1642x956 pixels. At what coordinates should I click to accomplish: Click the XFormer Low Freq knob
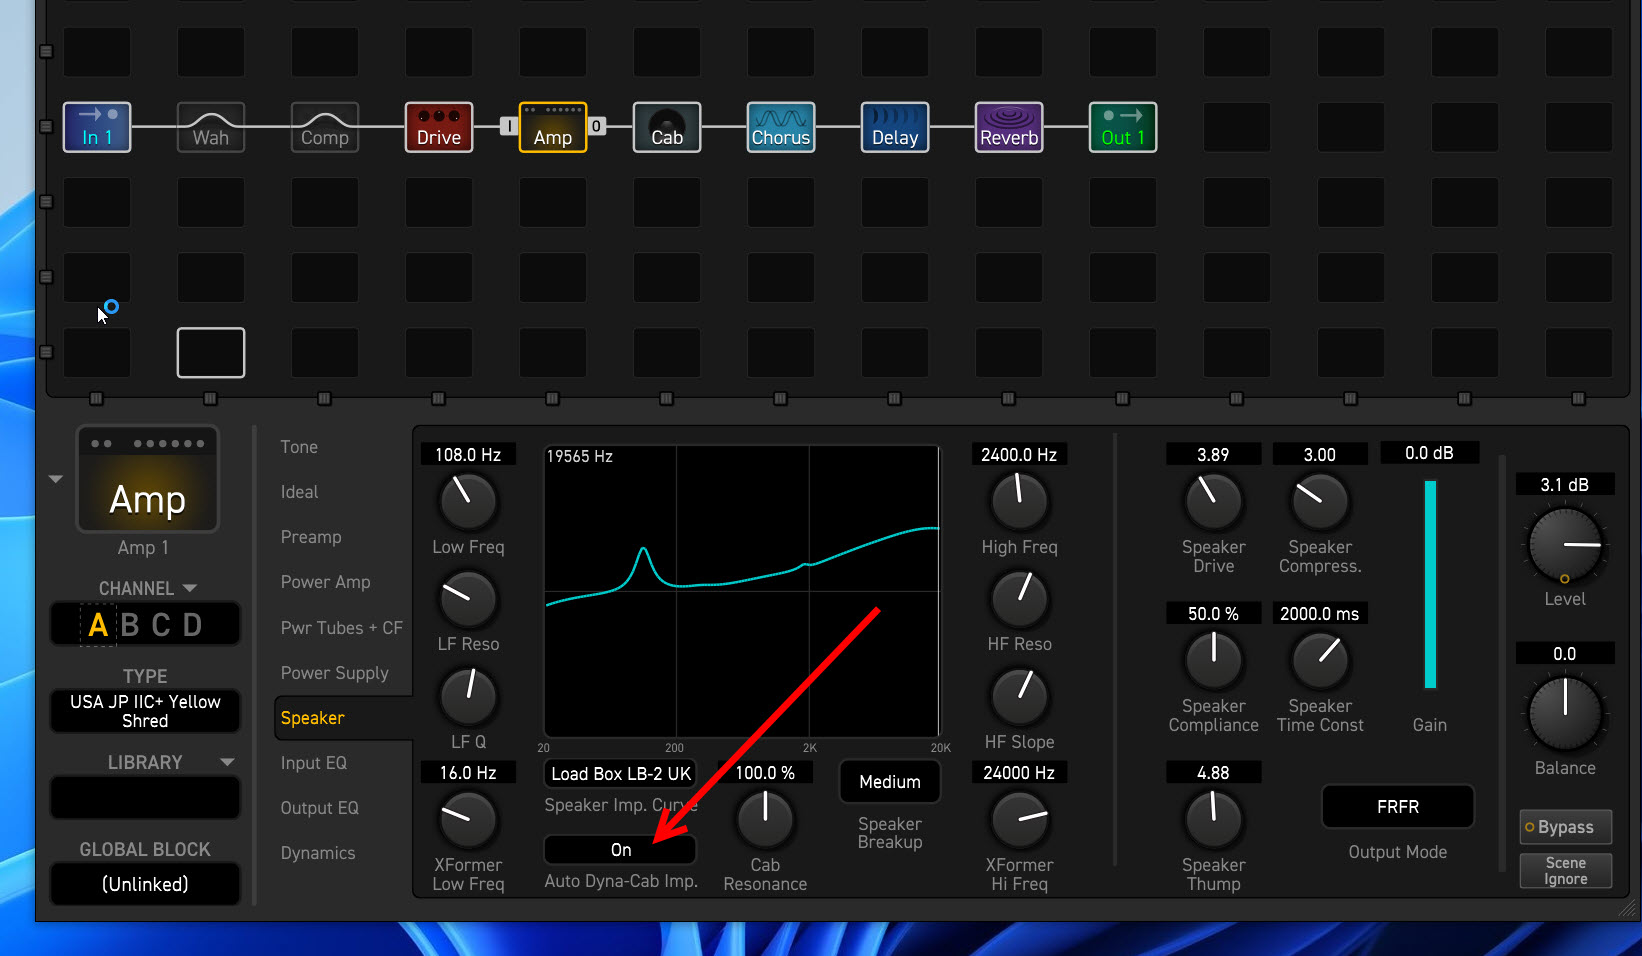click(x=468, y=820)
